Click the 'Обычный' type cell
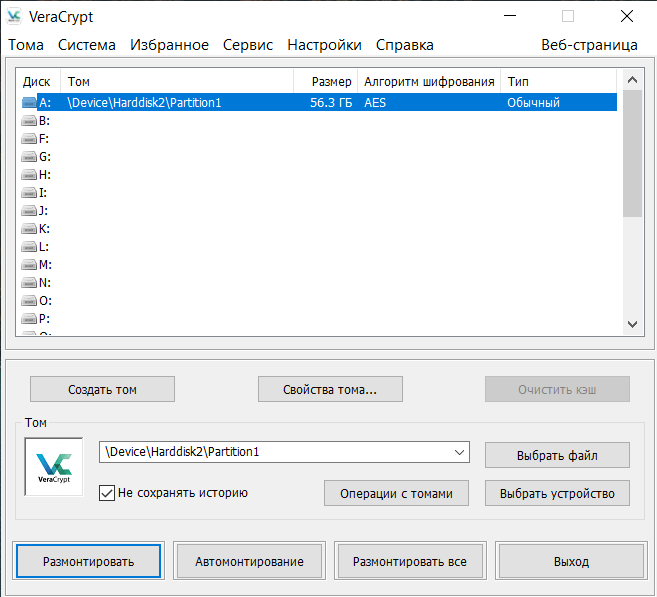Screen dimensions: 657x597 tap(533, 103)
